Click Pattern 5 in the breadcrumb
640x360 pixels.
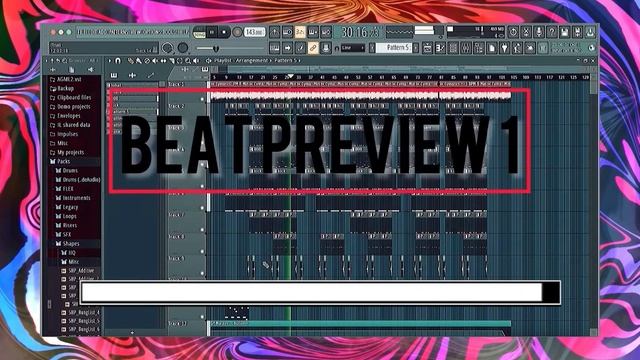[285, 60]
